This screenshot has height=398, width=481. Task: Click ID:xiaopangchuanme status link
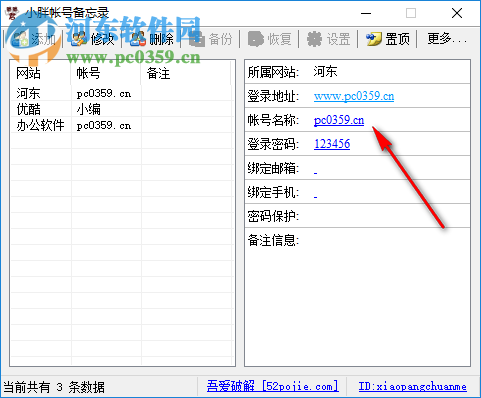(413, 387)
